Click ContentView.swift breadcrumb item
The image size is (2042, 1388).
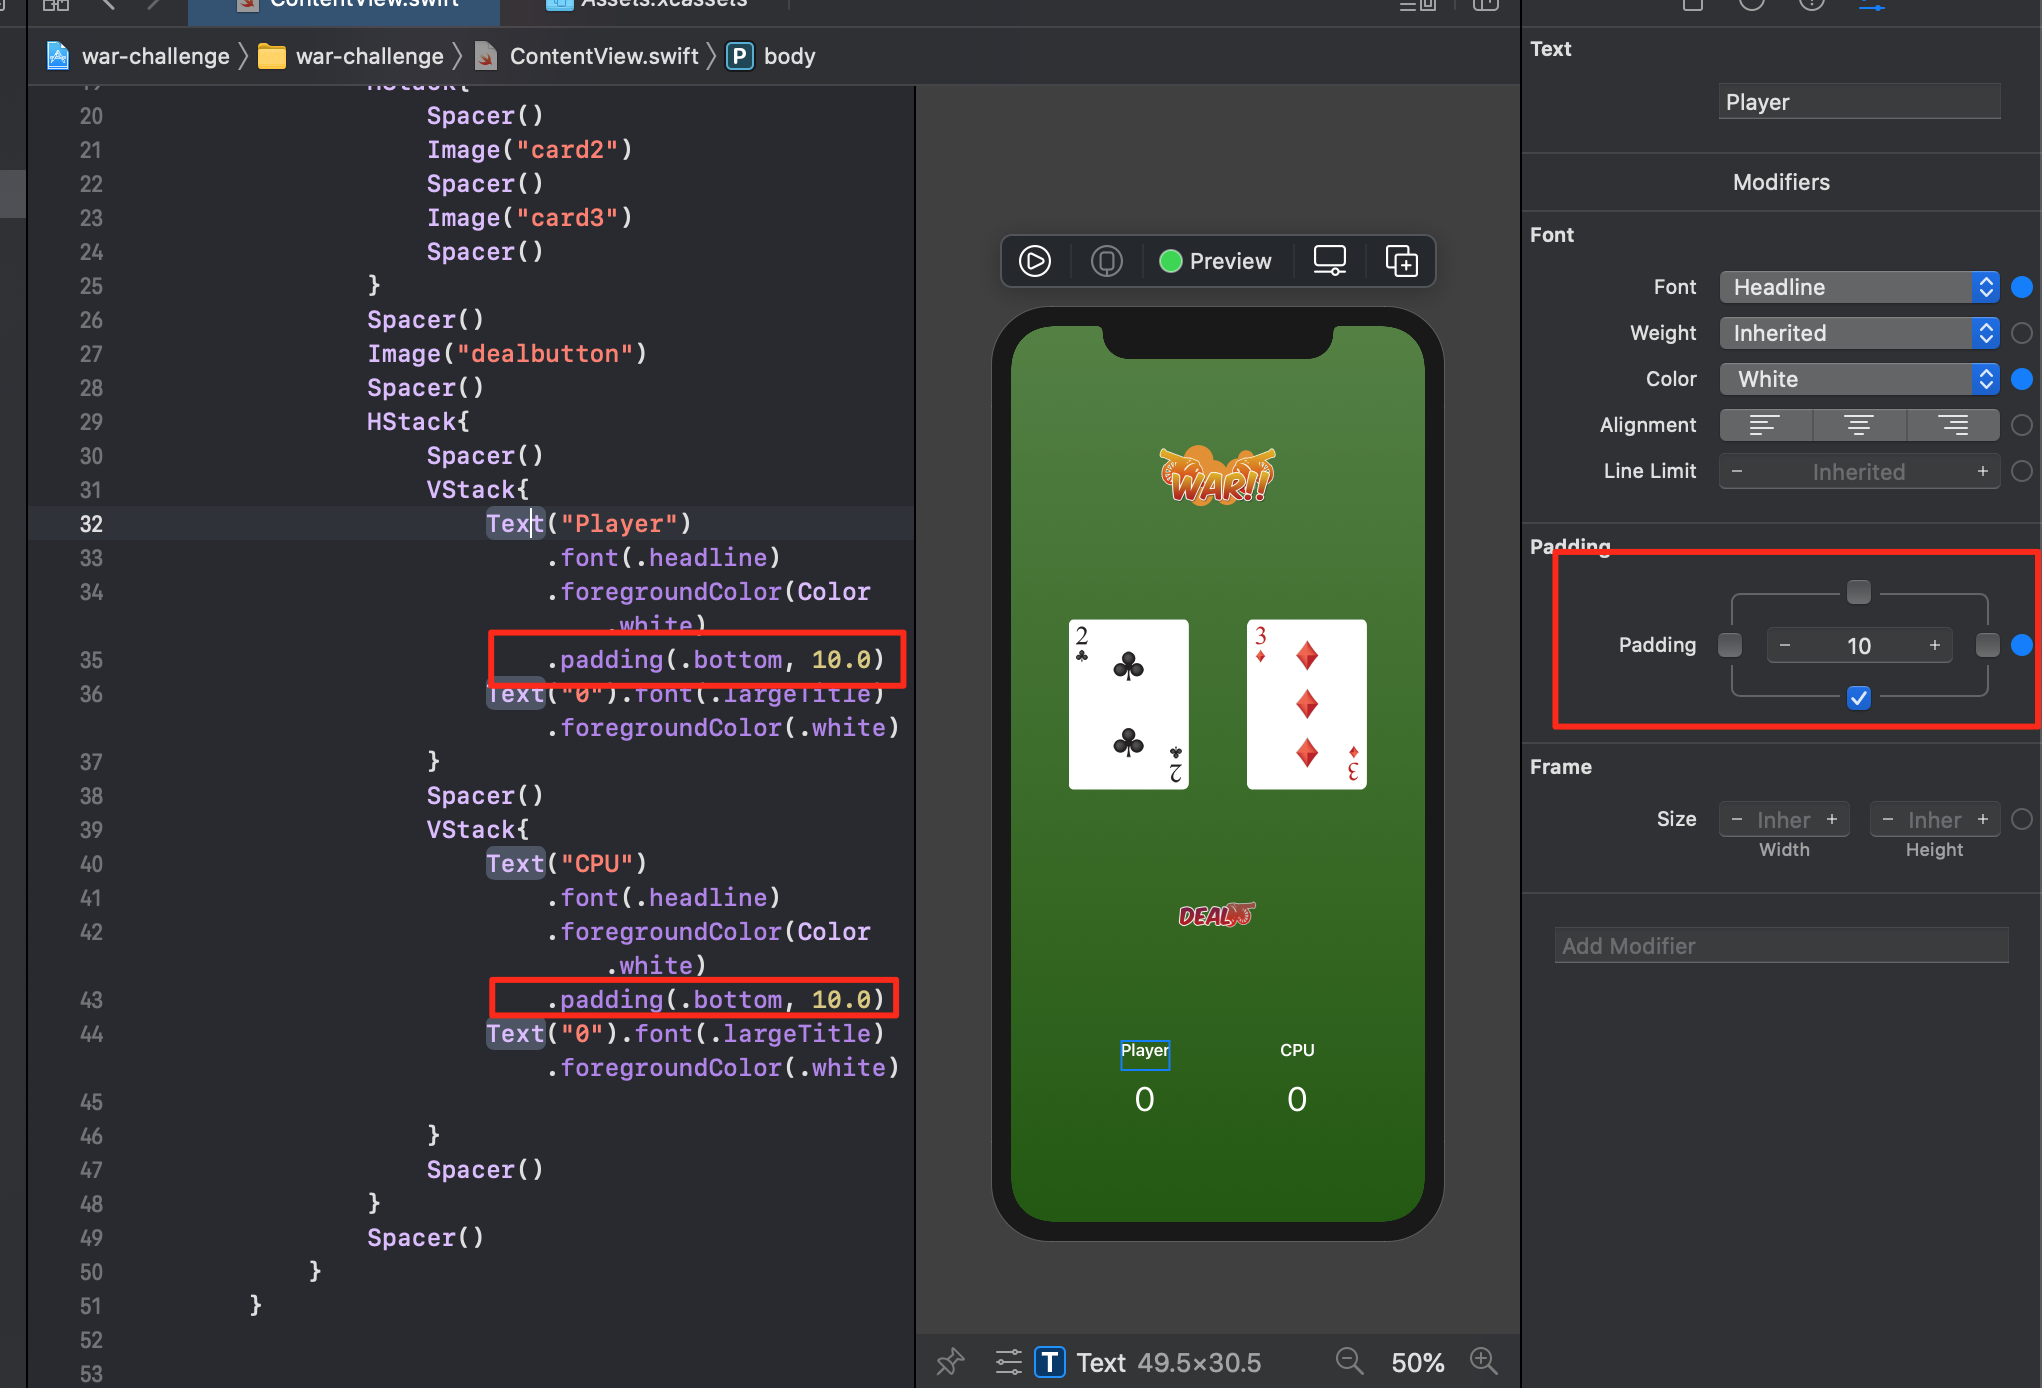[x=603, y=56]
